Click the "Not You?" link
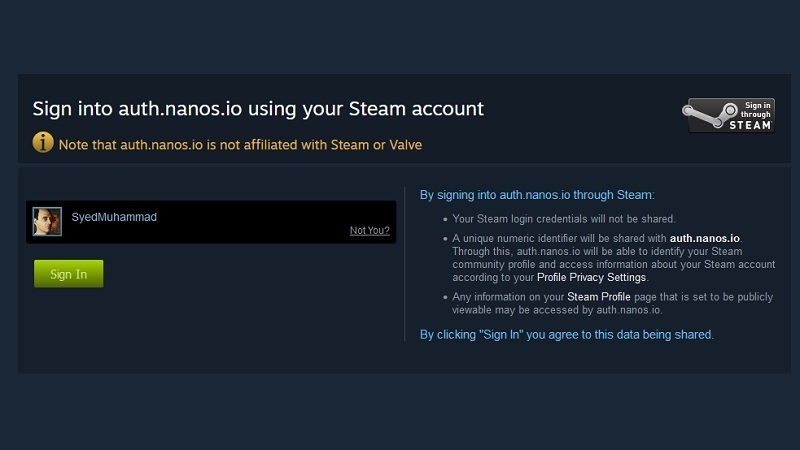This screenshot has height=450, width=800. (x=369, y=231)
